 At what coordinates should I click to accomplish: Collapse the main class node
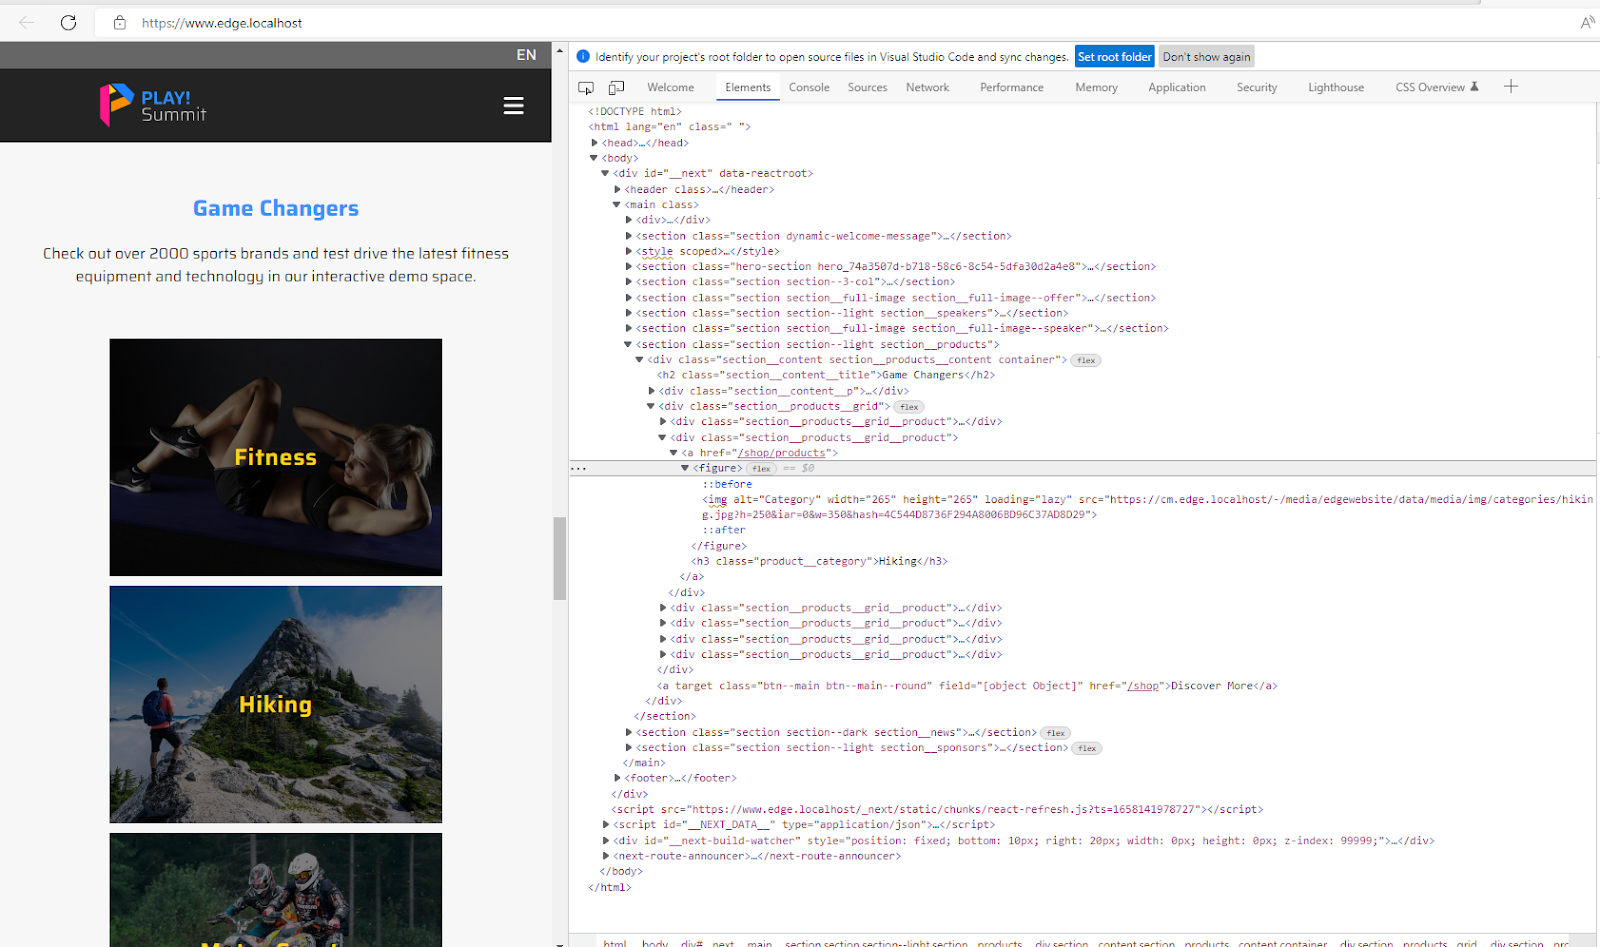[617, 205]
